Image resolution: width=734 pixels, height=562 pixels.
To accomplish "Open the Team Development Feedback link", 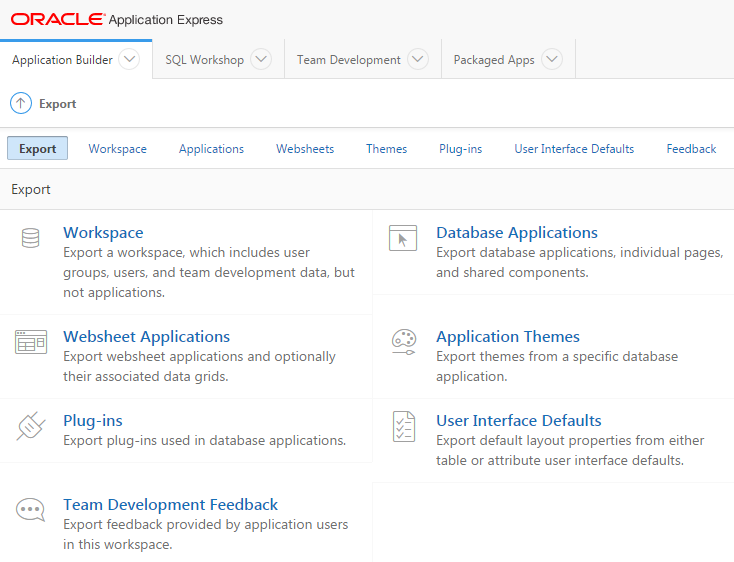I will point(170,505).
